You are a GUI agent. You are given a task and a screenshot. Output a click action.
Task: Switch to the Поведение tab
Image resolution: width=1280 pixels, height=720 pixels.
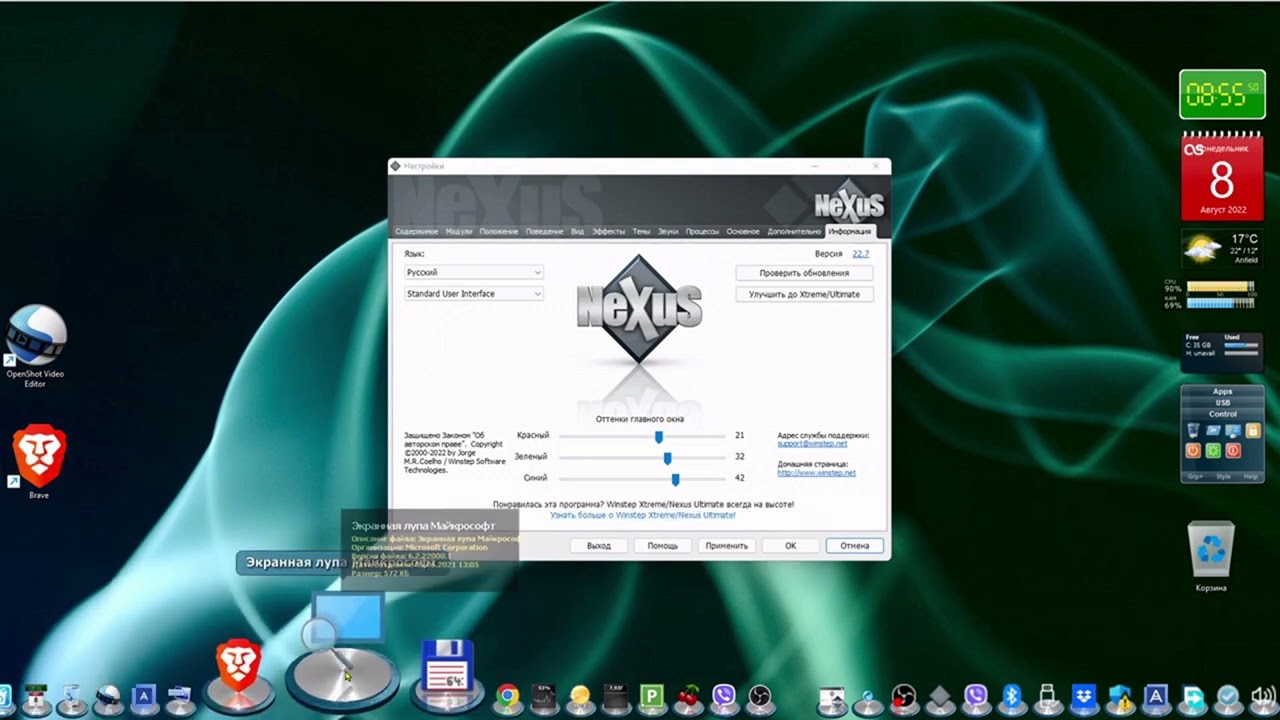click(x=545, y=231)
